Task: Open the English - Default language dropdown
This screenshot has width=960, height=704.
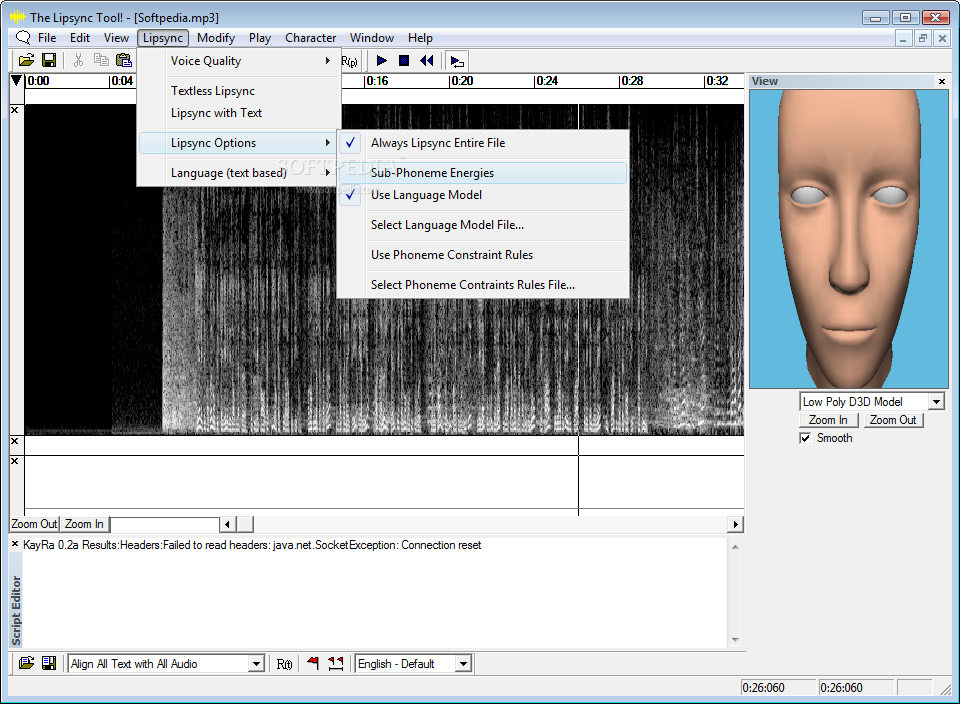Action: 463,664
